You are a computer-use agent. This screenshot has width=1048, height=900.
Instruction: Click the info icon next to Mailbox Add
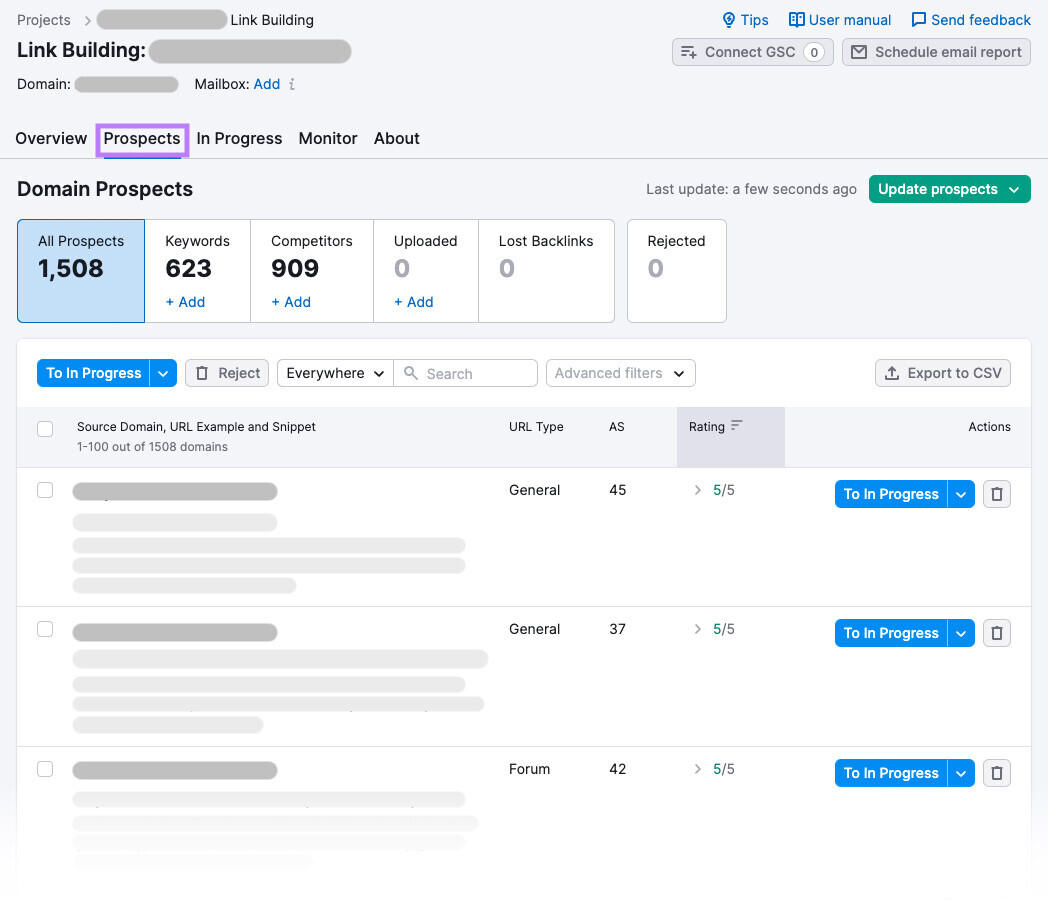click(291, 84)
